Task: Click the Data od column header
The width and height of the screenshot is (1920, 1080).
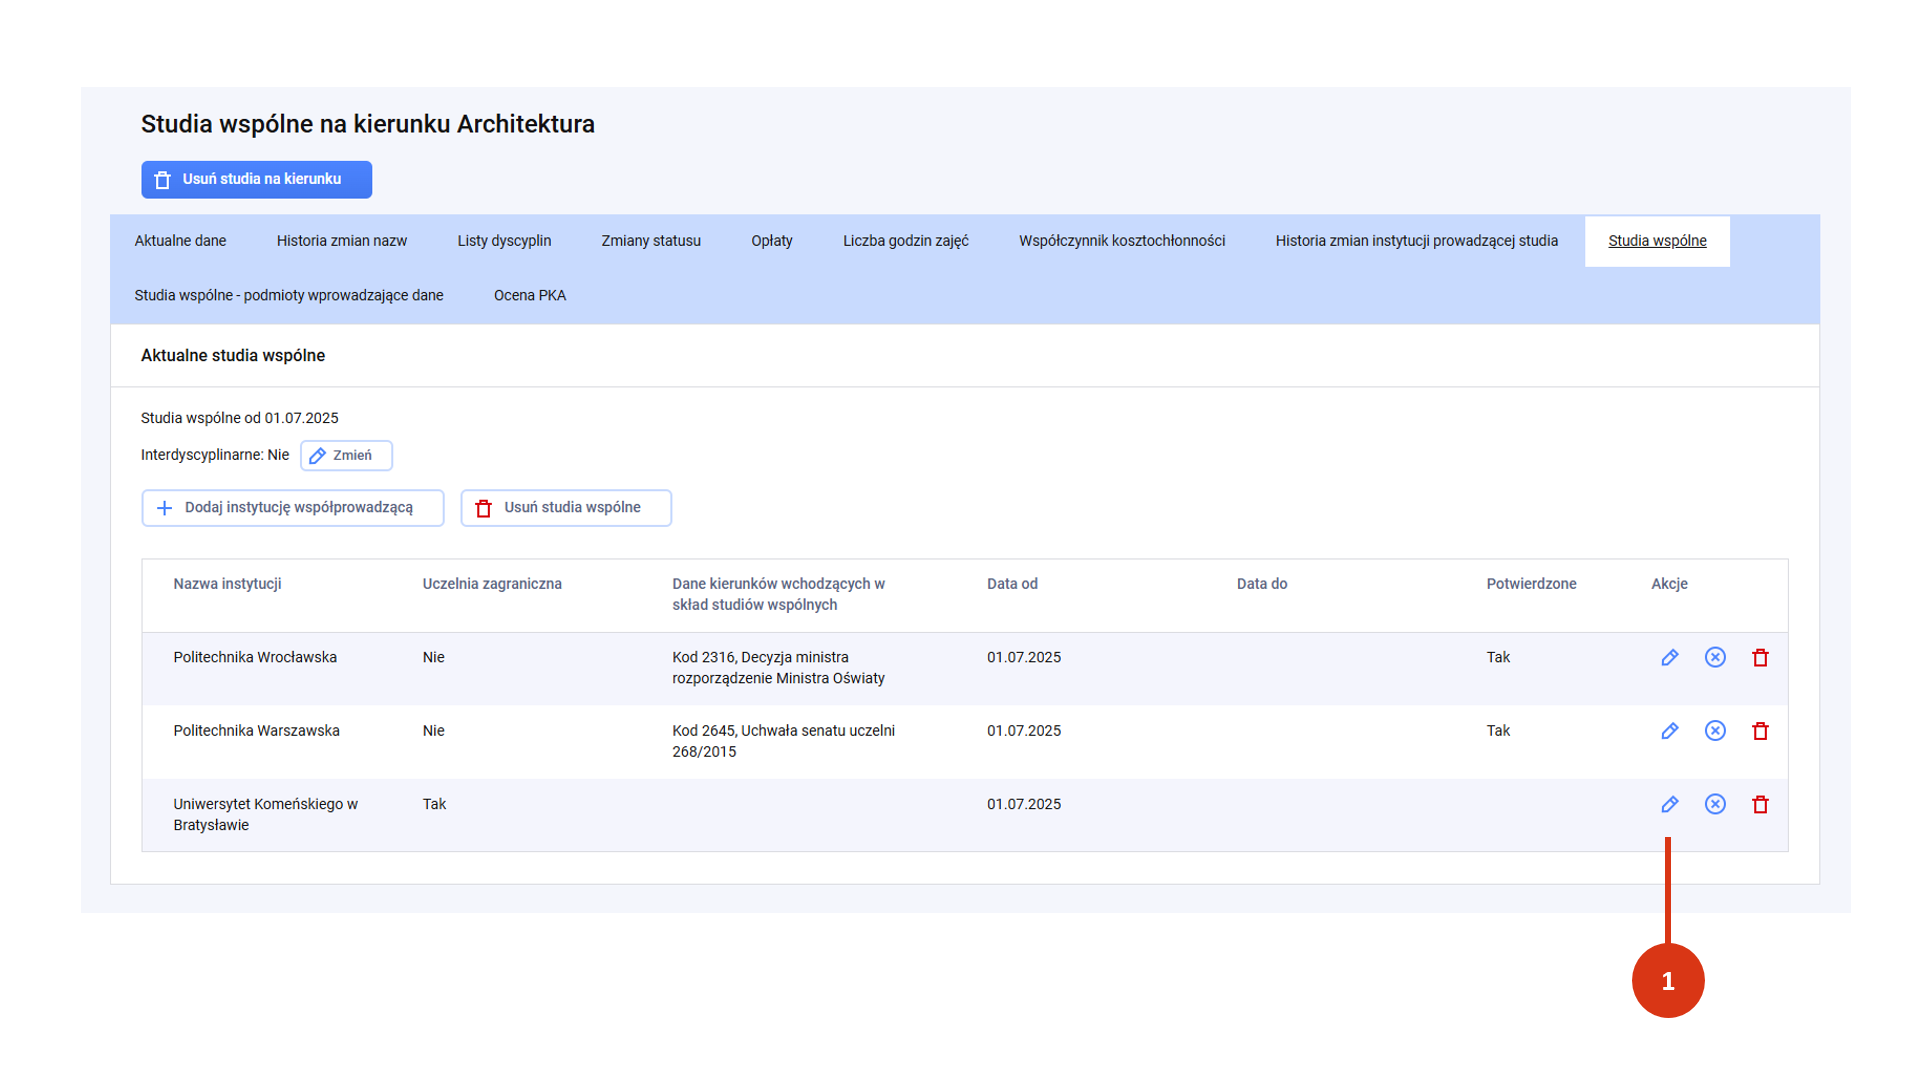Action: tap(1012, 584)
